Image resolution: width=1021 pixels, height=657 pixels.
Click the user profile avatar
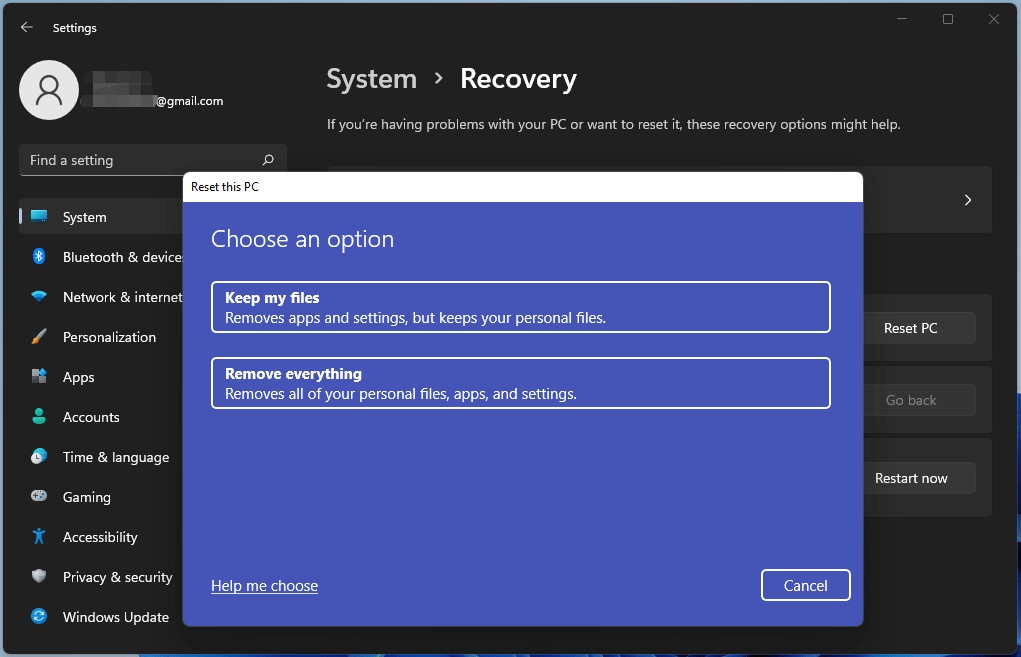click(x=49, y=89)
